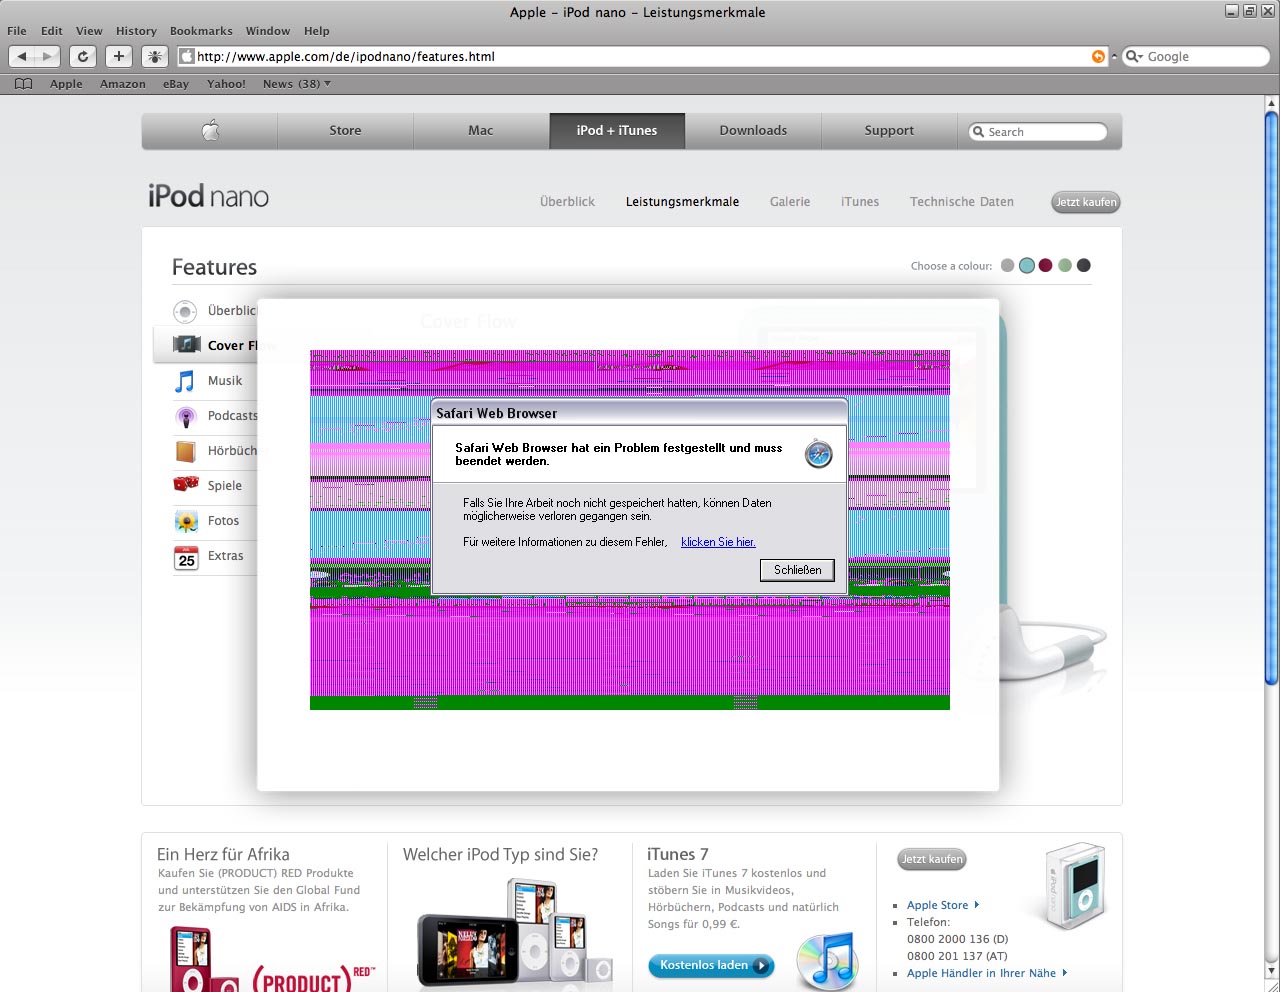Add a bookmark with the plus button

pyautogui.click(x=118, y=56)
